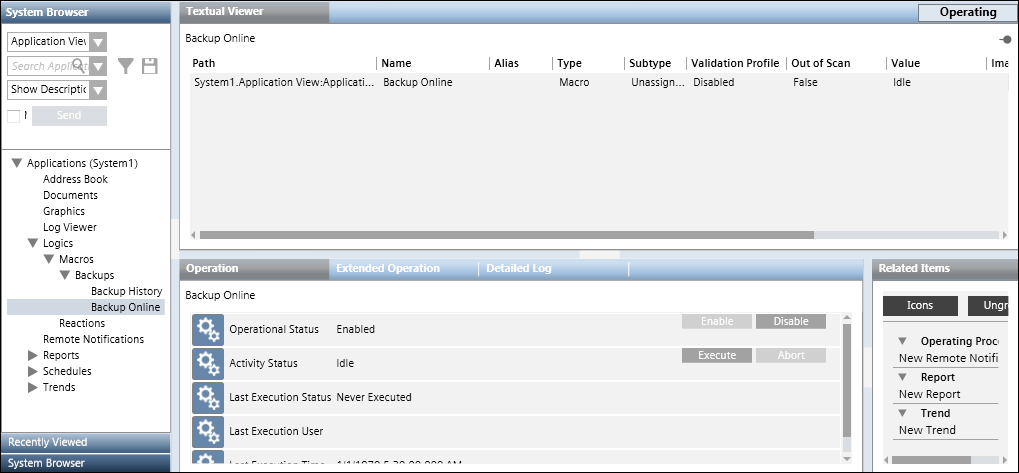The width and height of the screenshot is (1019, 473).
Task: Open the Application View dropdown
Action: [x=98, y=42]
